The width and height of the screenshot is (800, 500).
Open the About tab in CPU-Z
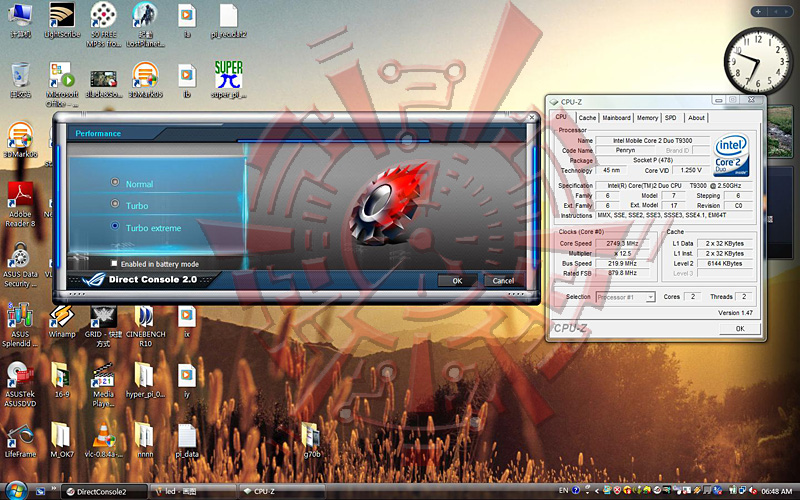click(696, 117)
